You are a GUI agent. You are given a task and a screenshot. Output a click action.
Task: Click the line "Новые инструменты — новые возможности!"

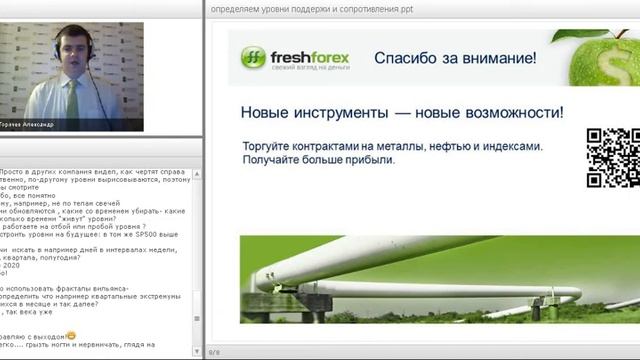click(402, 112)
